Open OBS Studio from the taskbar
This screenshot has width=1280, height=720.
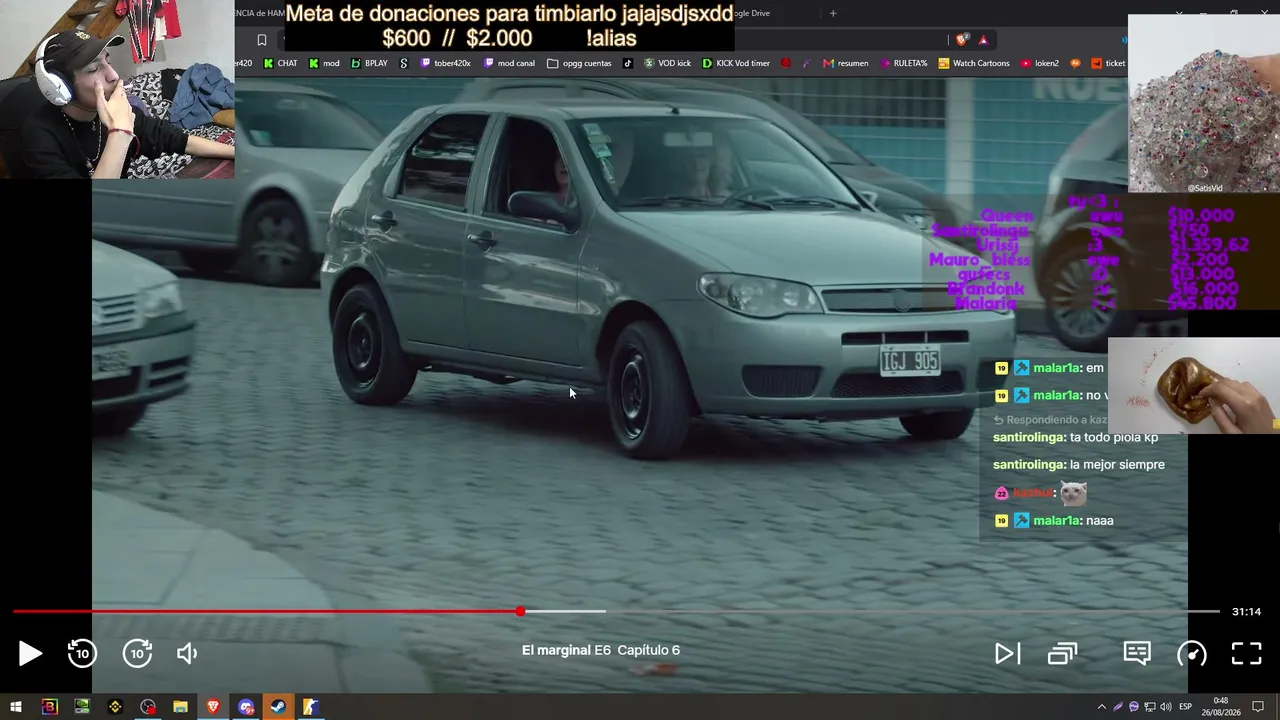click(x=148, y=707)
